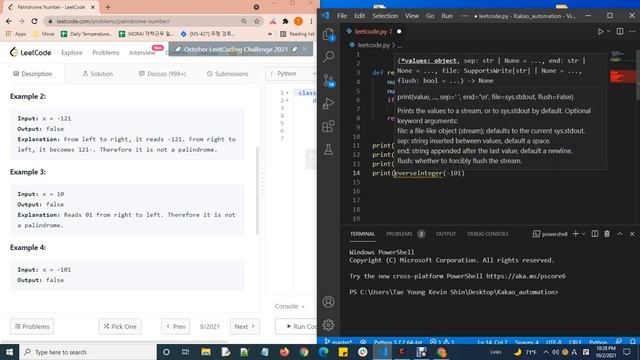The width and height of the screenshot is (640, 360).
Task: Click the description panel vertical scrollbar
Action: click(x=257, y=191)
